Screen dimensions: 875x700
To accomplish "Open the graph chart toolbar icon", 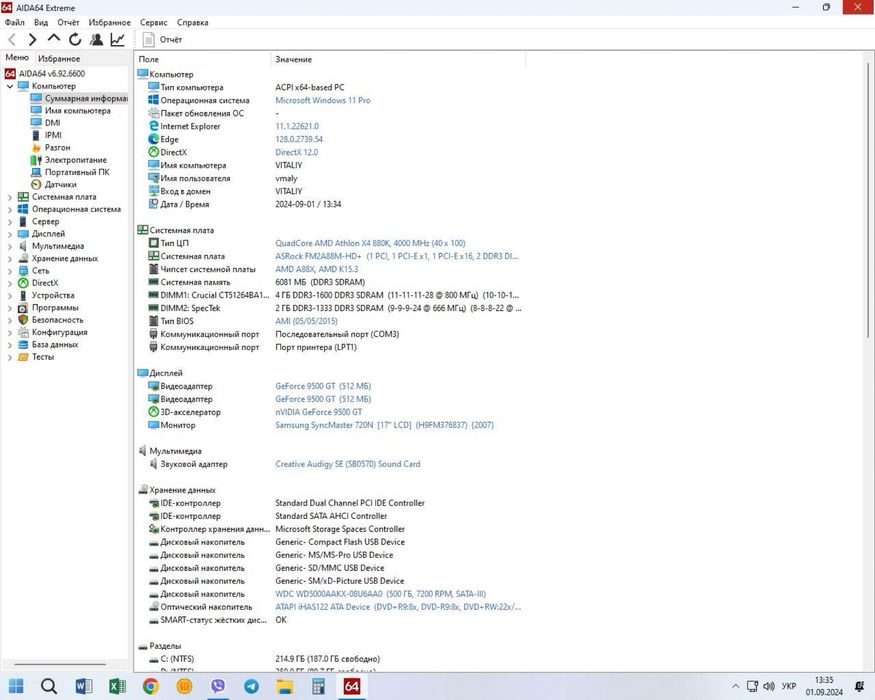I will click(x=118, y=40).
